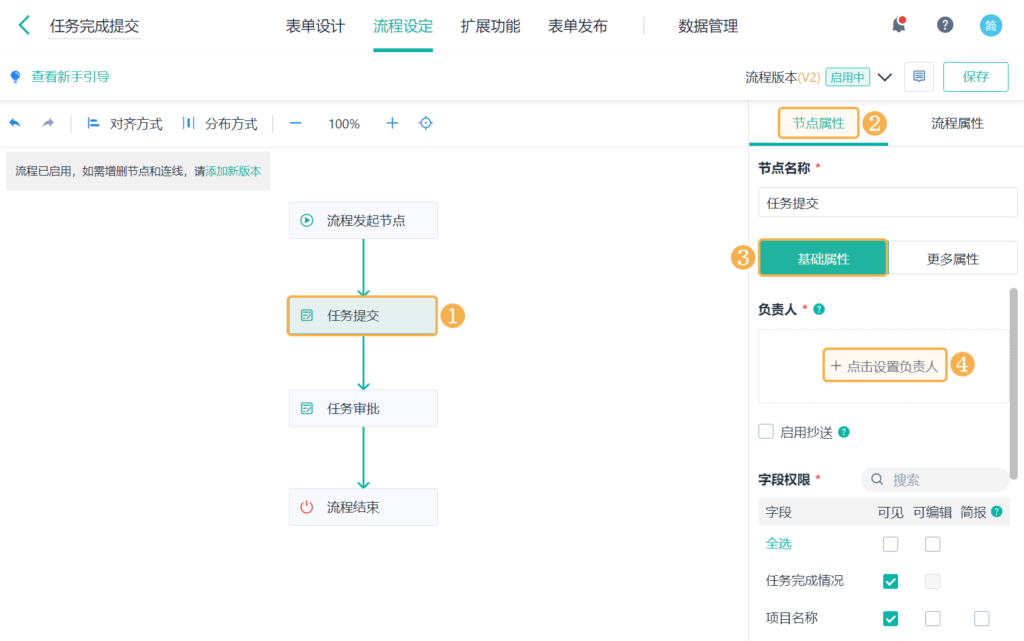Viewport: 1024px width, 641px height.
Task: Click the 简 avatar icon
Action: coord(990,24)
